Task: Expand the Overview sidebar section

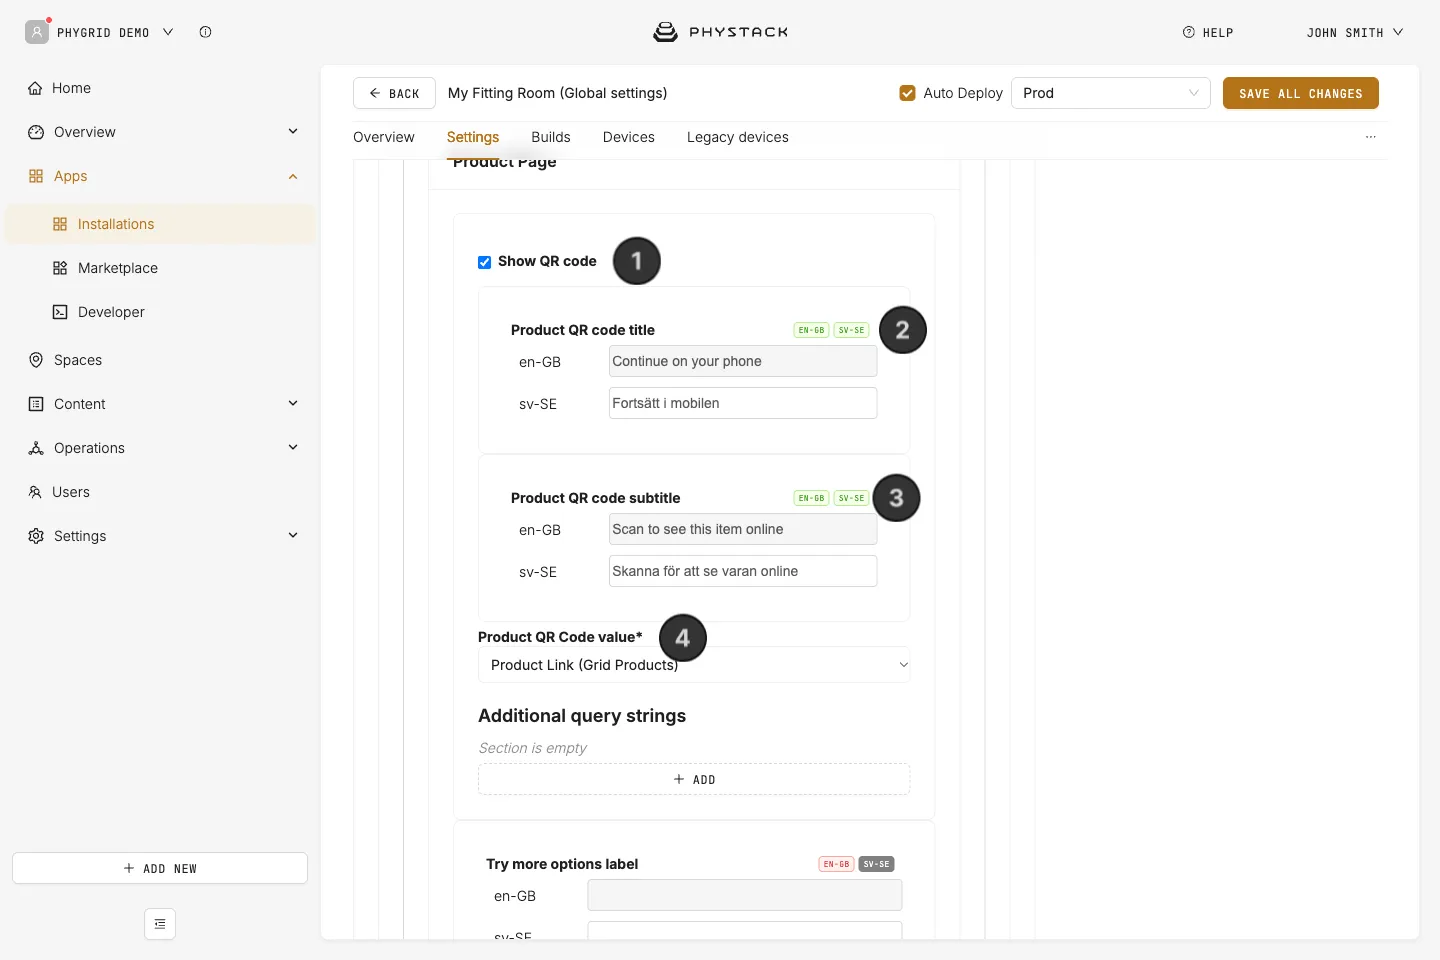Action: (293, 131)
